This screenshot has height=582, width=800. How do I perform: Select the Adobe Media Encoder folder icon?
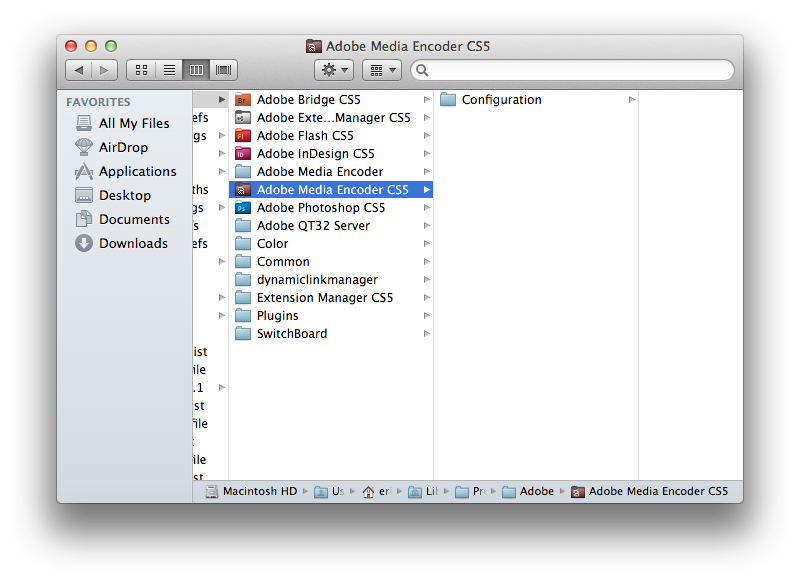tap(243, 171)
